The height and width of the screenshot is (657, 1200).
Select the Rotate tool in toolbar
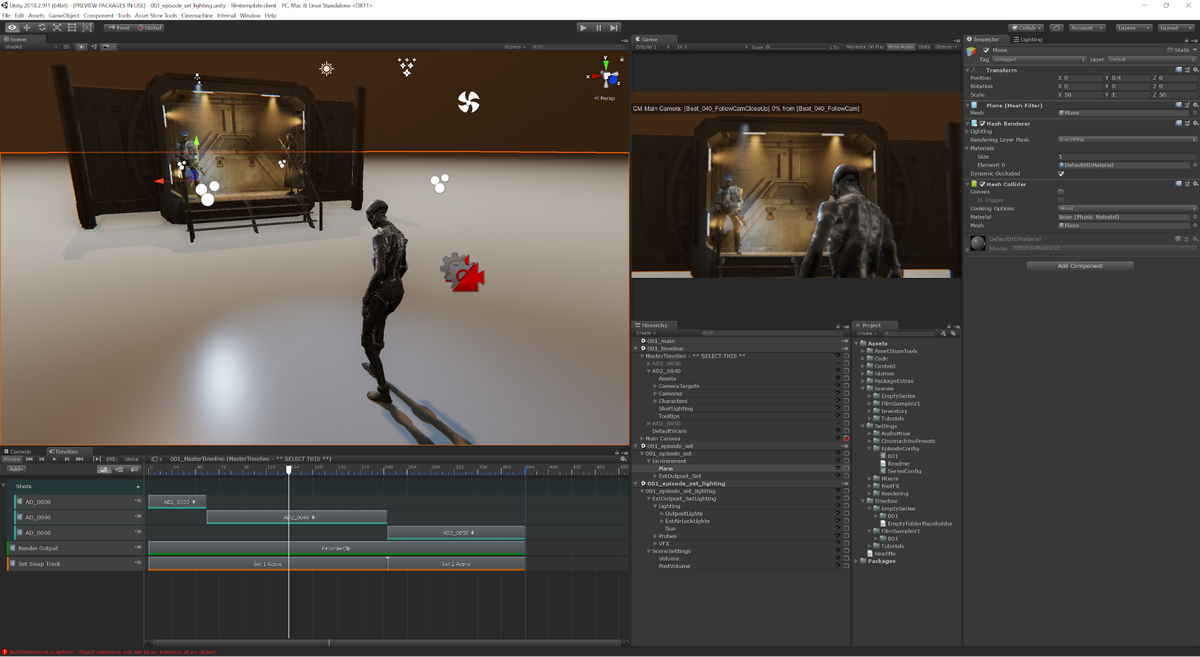[42, 27]
